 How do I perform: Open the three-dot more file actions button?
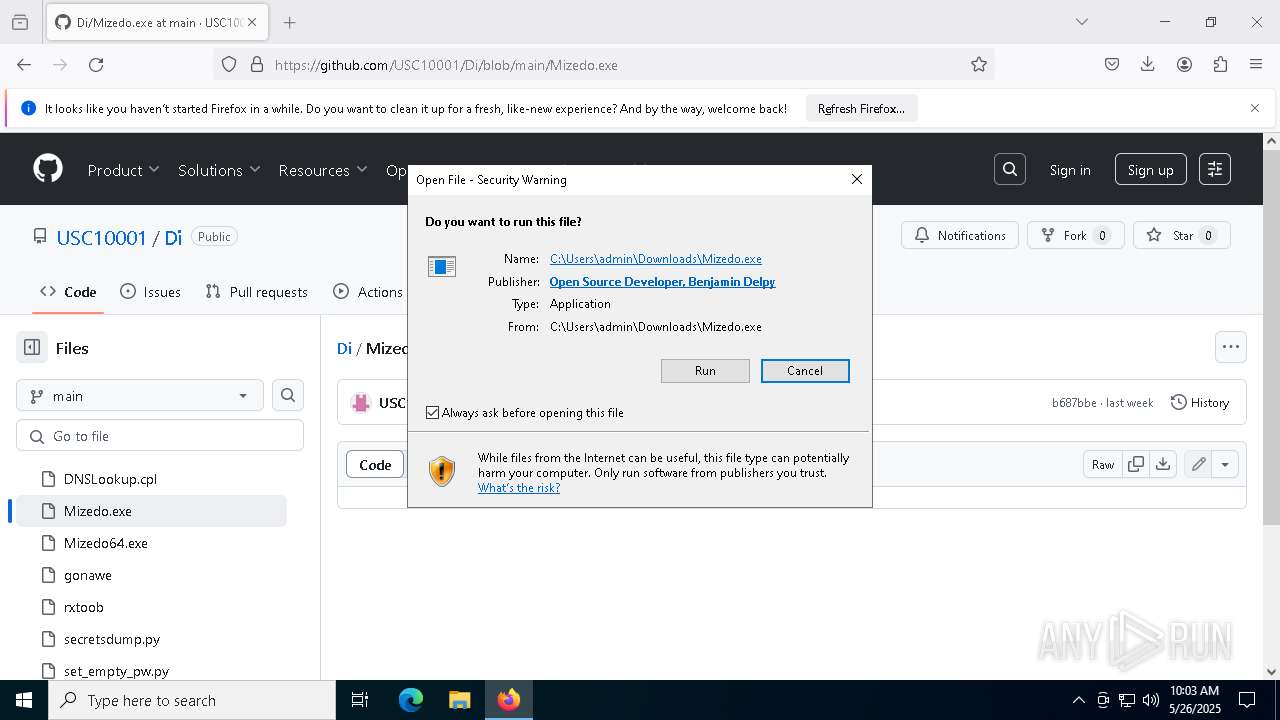[1231, 347]
